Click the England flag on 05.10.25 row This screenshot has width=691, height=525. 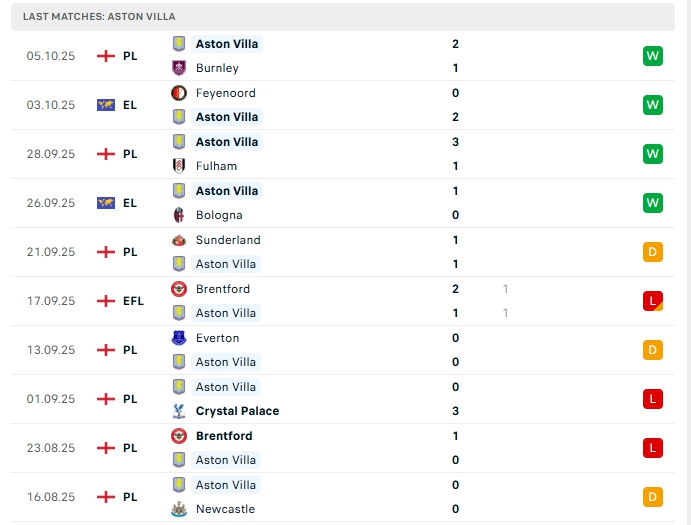(x=105, y=56)
